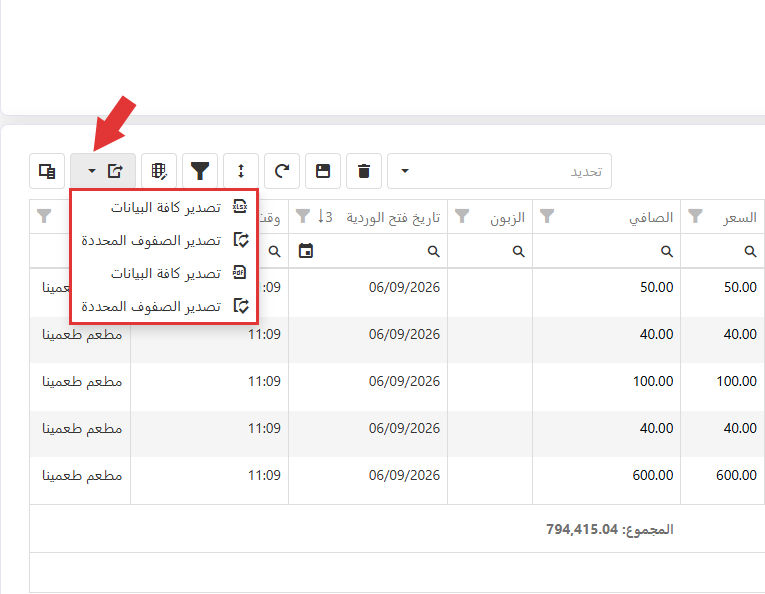Select 11:09 time in 100.00 row

tap(264, 381)
